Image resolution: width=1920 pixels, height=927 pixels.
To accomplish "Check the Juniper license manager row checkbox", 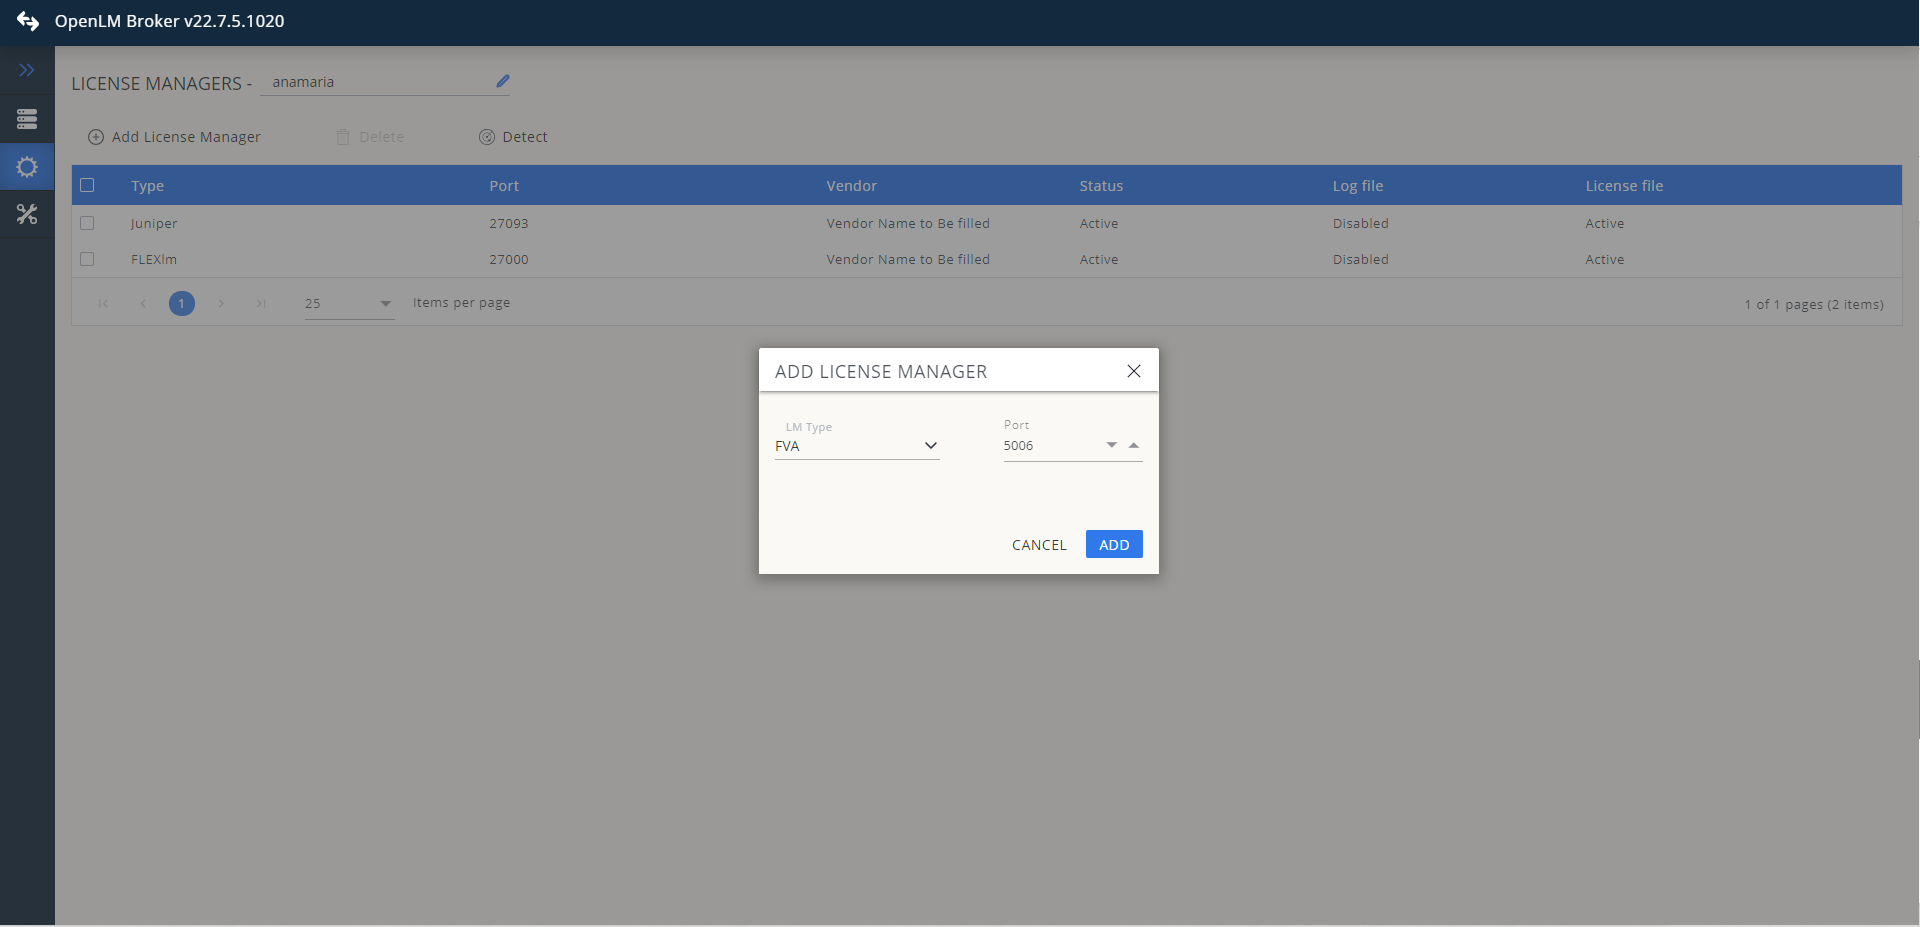I will (87, 223).
